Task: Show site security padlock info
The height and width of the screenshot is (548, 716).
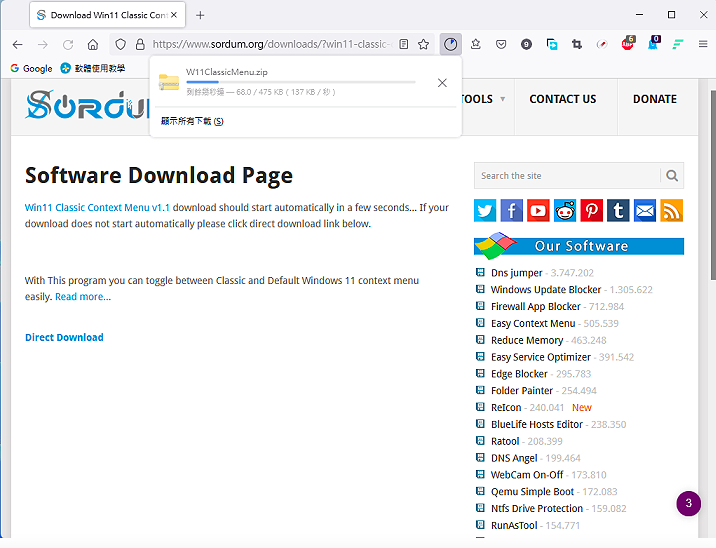Action: pyautogui.click(x=140, y=44)
